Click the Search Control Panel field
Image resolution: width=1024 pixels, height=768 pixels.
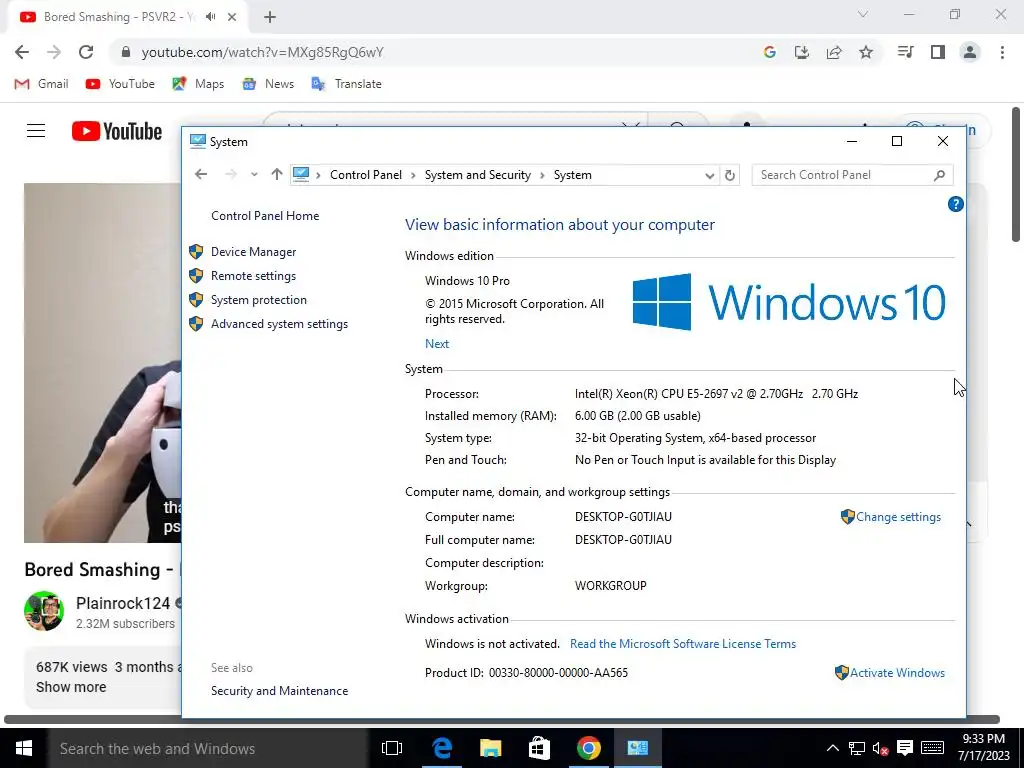pos(842,175)
